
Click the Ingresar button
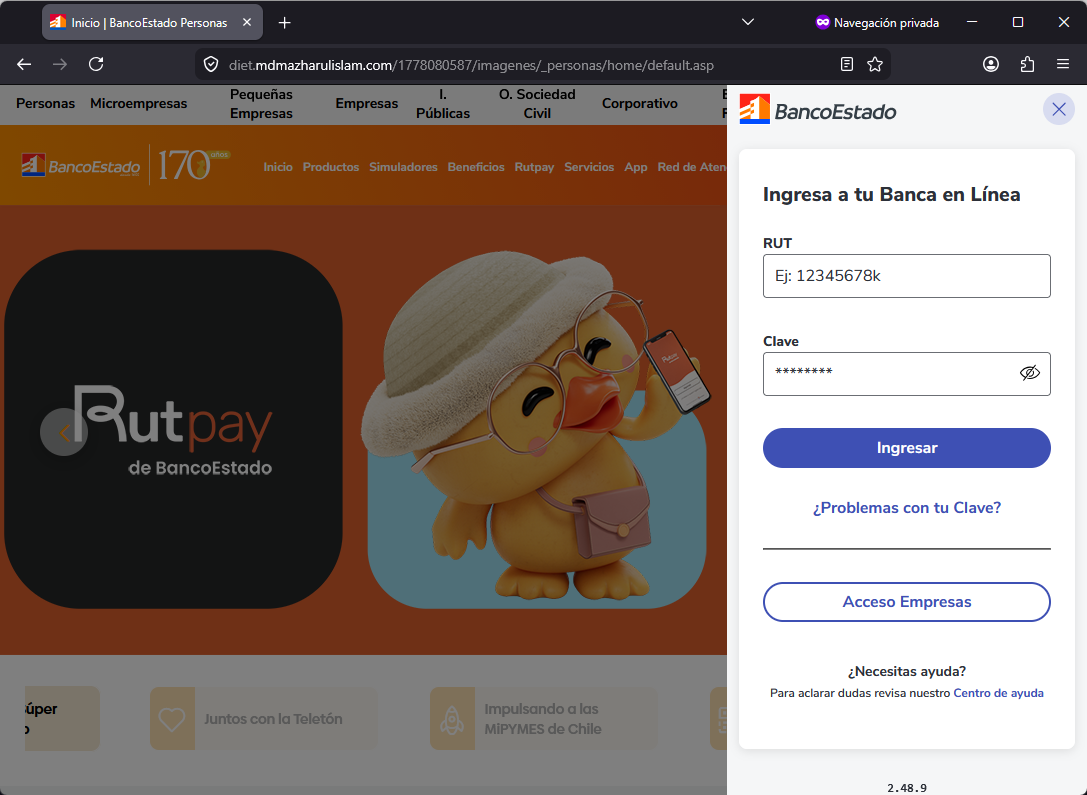907,448
